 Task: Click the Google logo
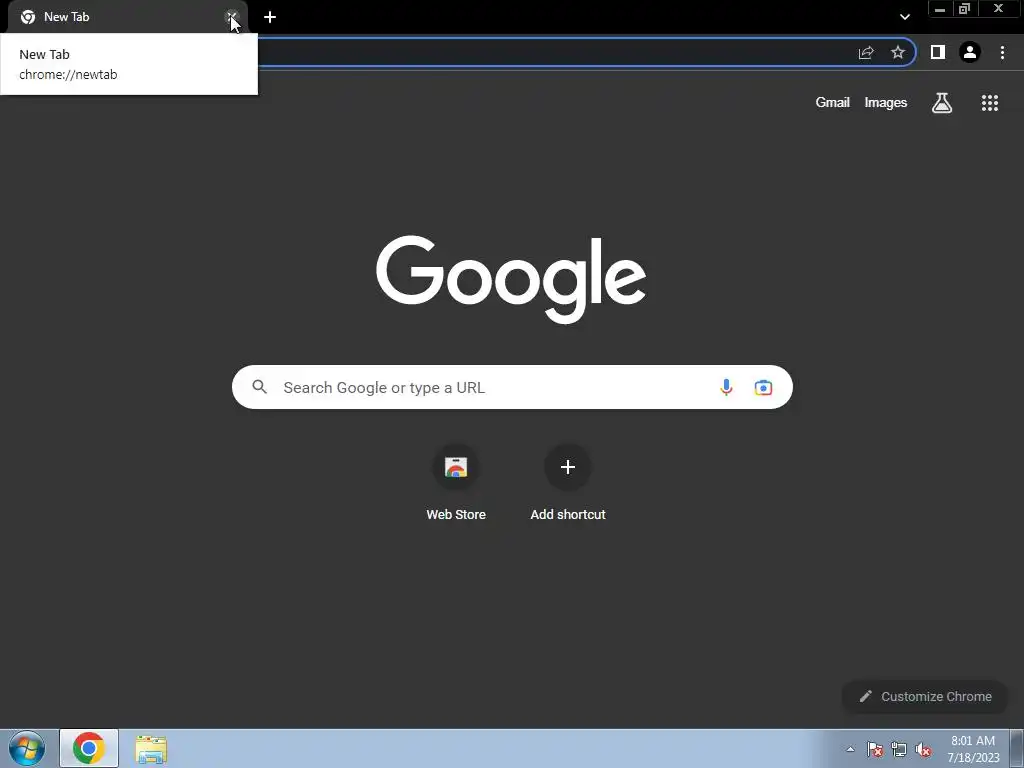point(511,280)
